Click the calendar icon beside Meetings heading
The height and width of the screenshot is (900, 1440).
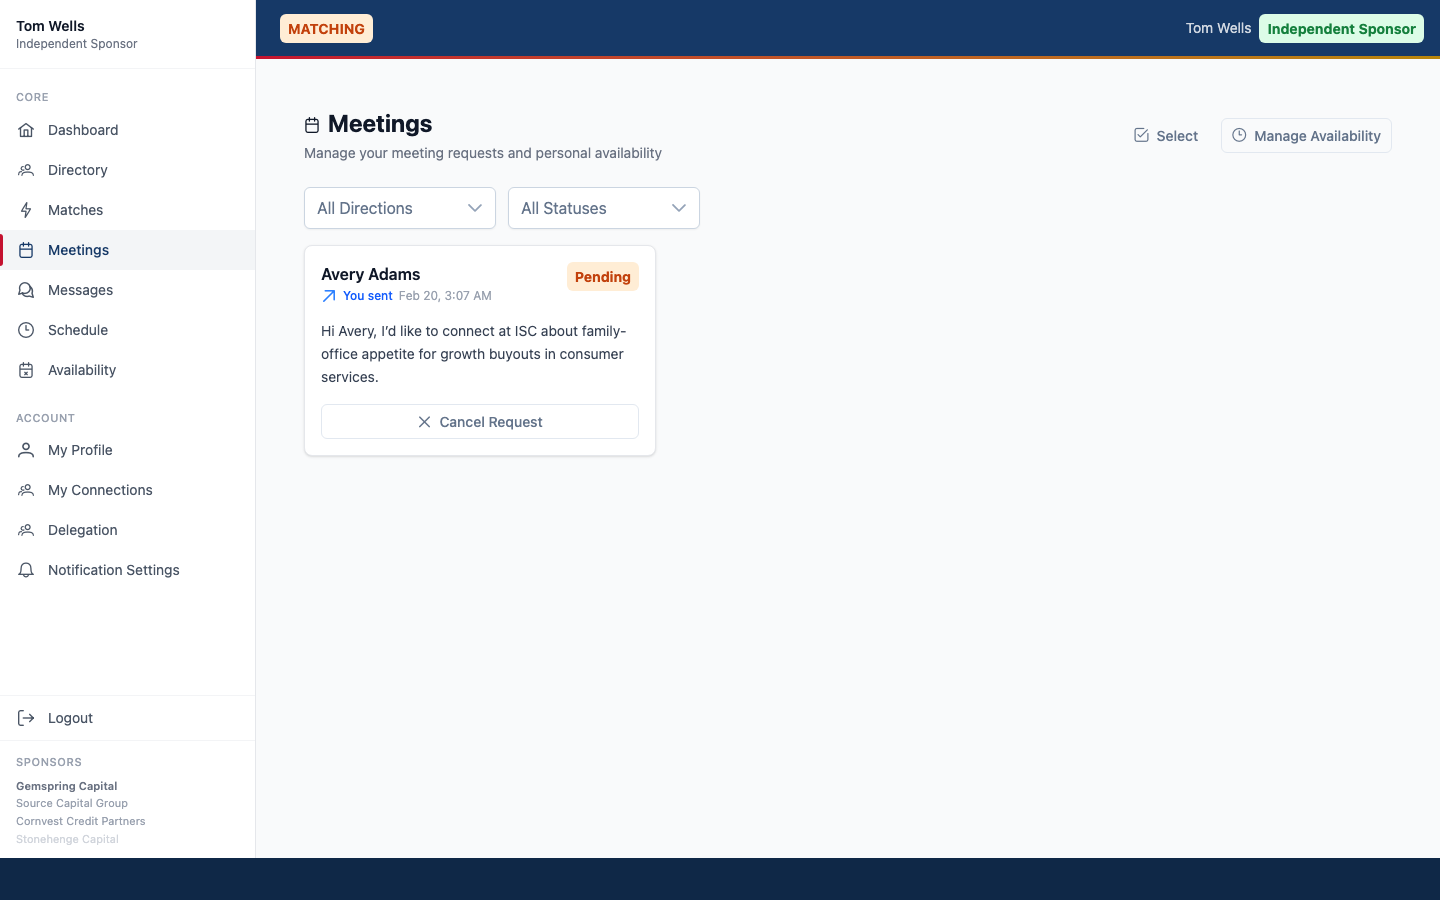click(x=312, y=124)
